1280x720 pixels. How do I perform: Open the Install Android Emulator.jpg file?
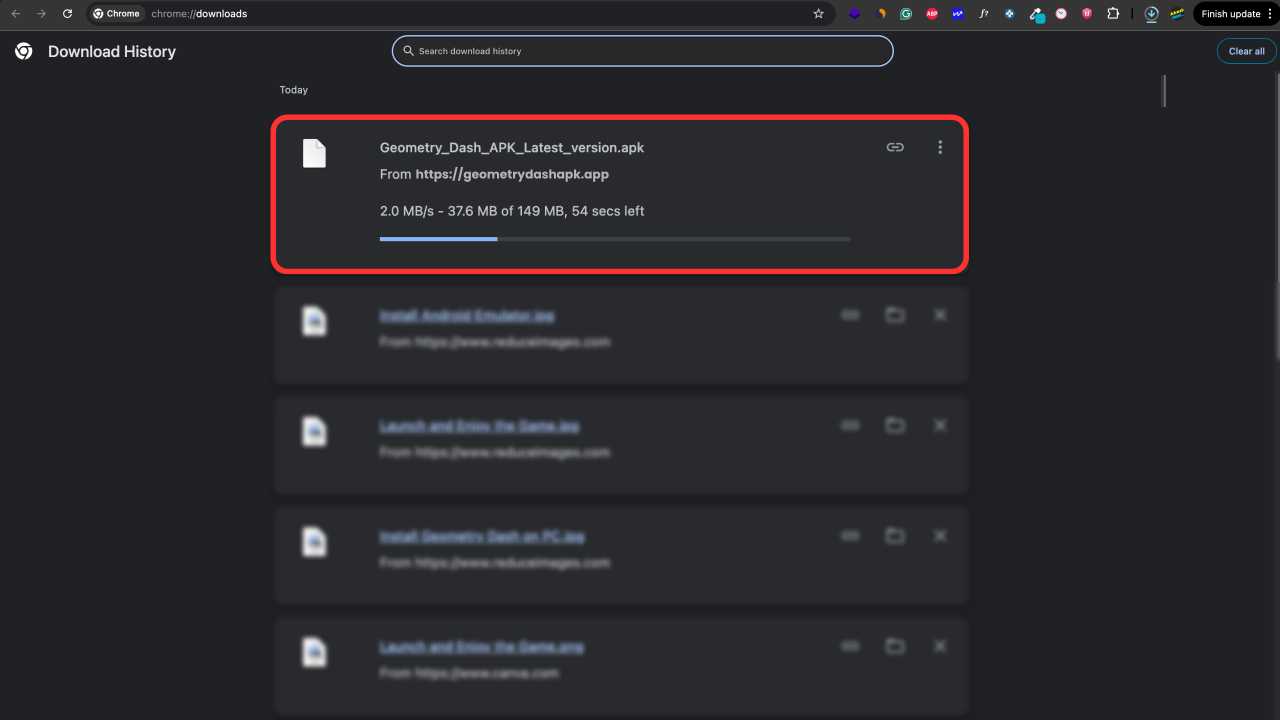(x=466, y=314)
